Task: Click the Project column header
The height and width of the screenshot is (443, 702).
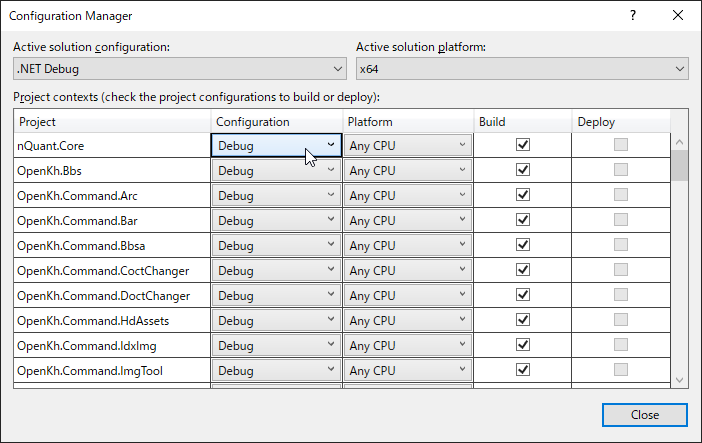Action: click(112, 121)
